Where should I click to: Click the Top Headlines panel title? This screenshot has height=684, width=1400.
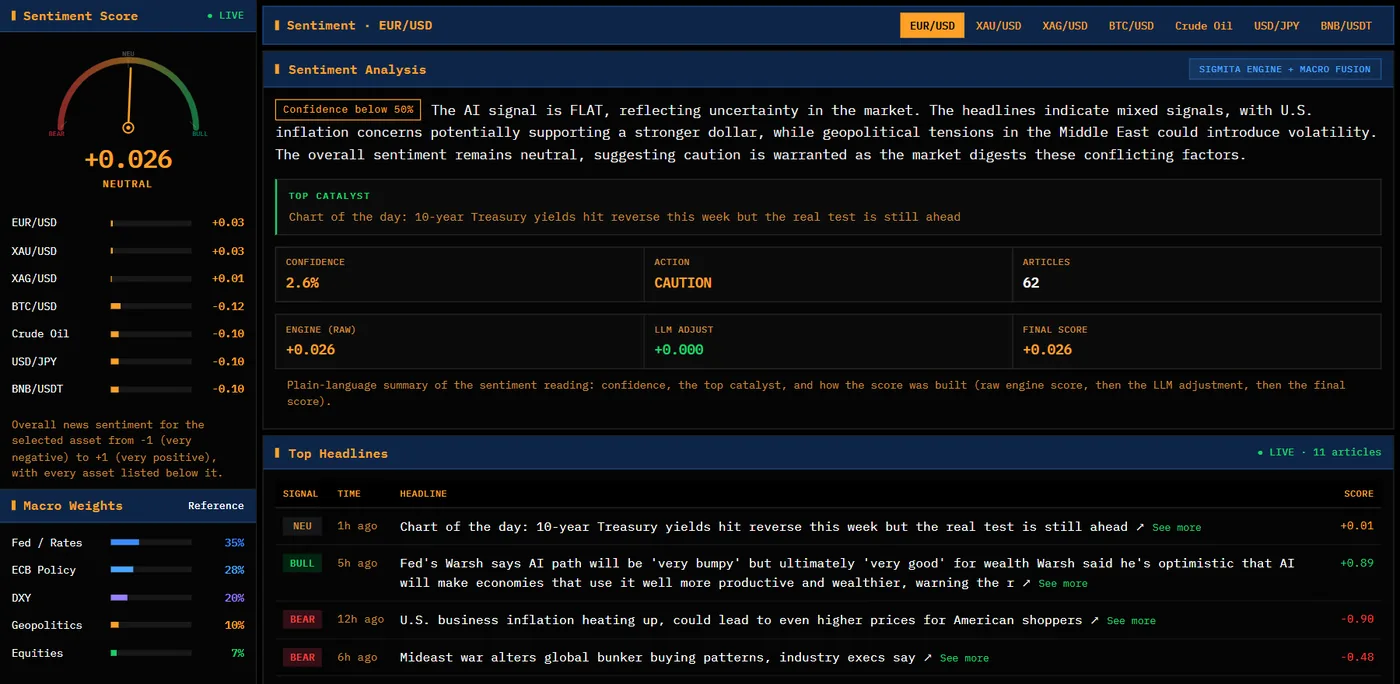click(338, 453)
